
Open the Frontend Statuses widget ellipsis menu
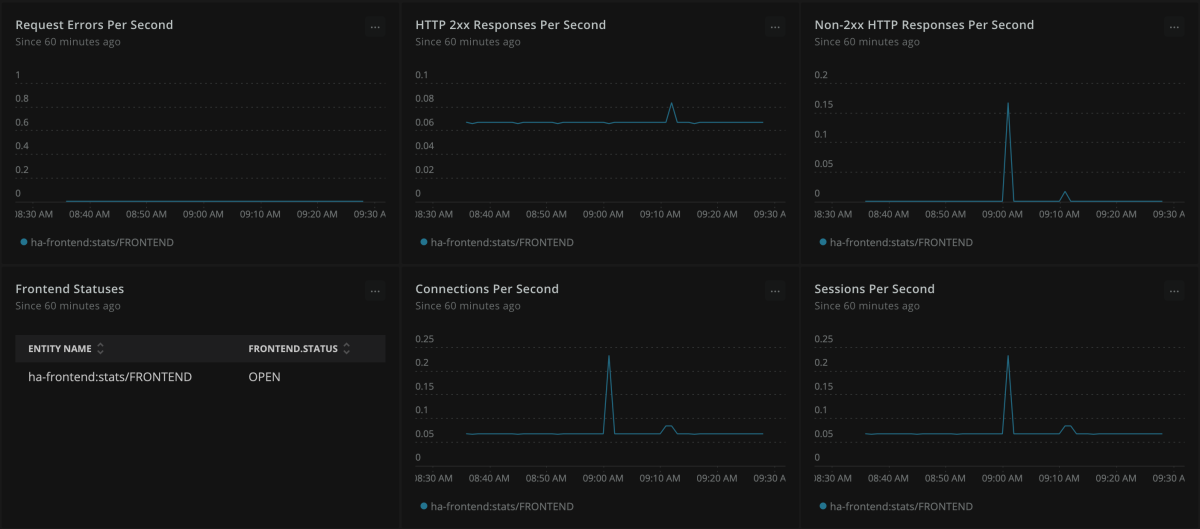click(375, 292)
